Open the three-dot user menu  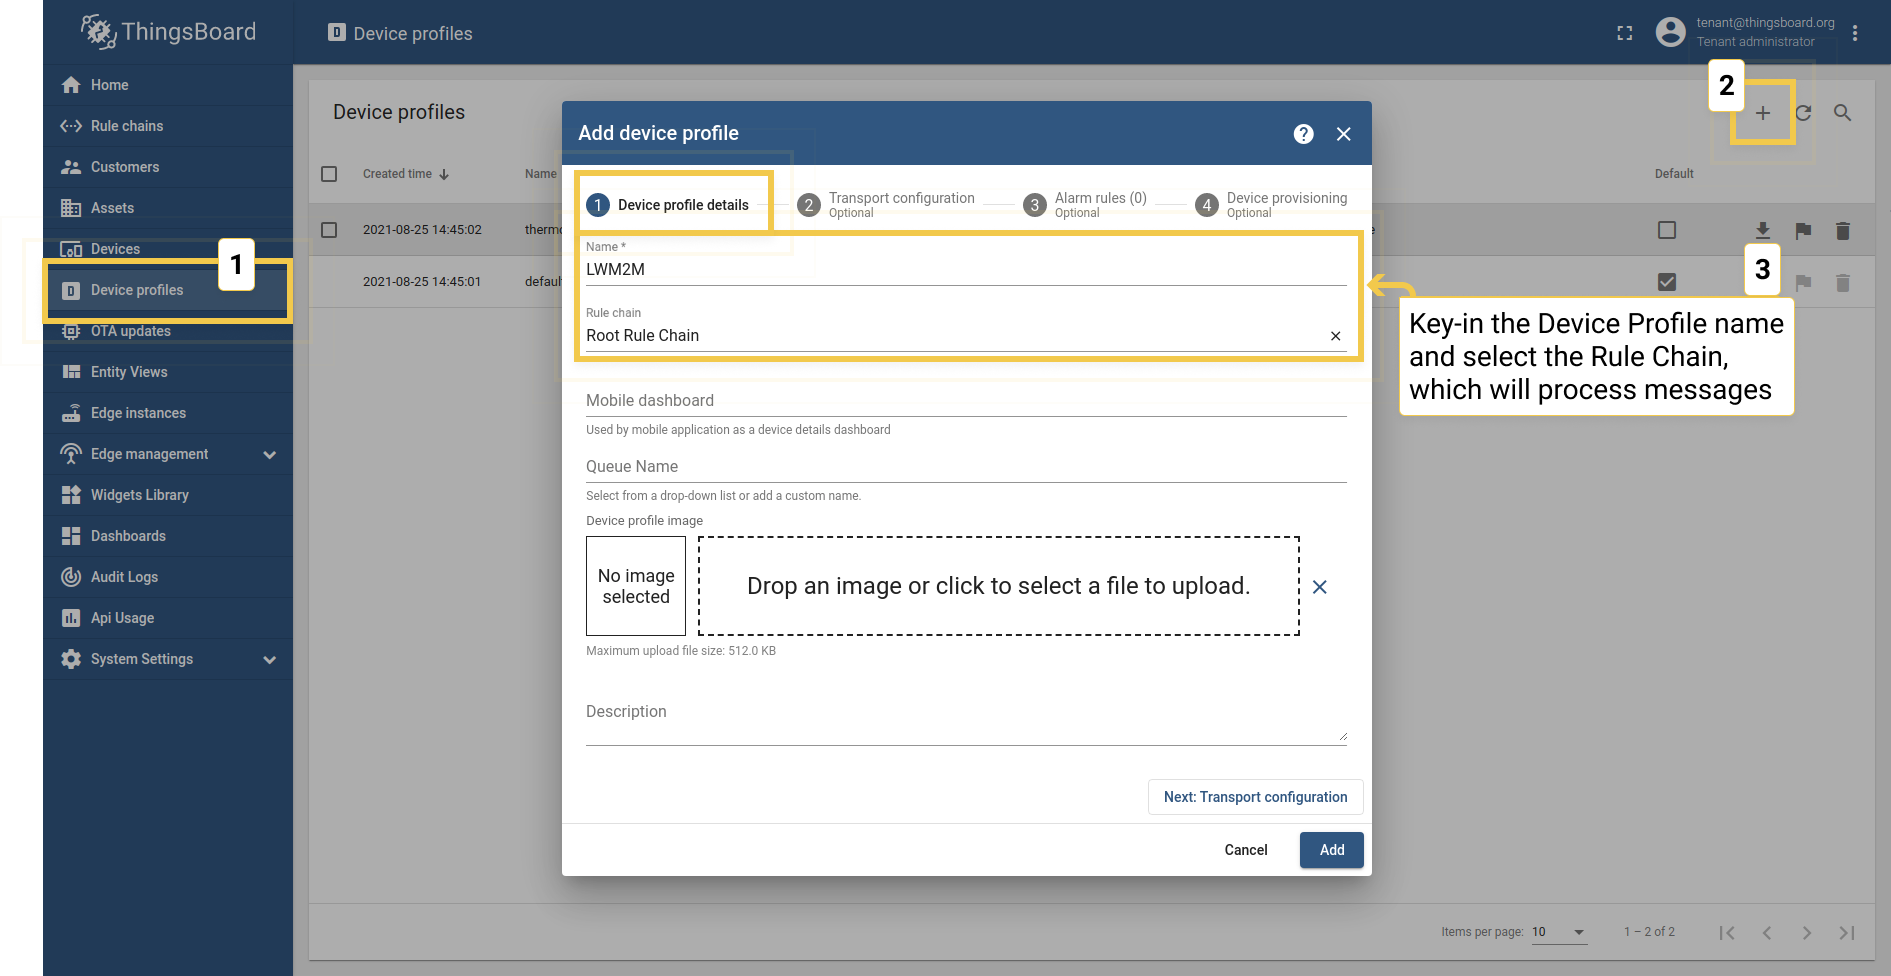[1855, 33]
